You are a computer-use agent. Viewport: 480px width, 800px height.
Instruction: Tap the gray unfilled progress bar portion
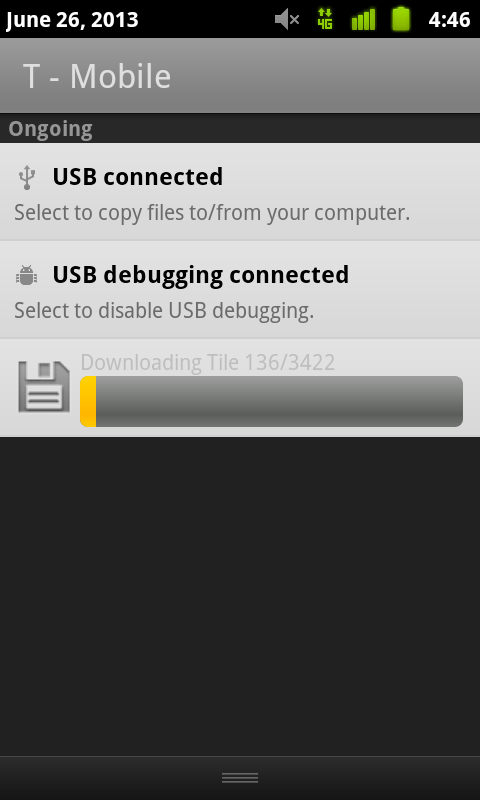[280, 402]
